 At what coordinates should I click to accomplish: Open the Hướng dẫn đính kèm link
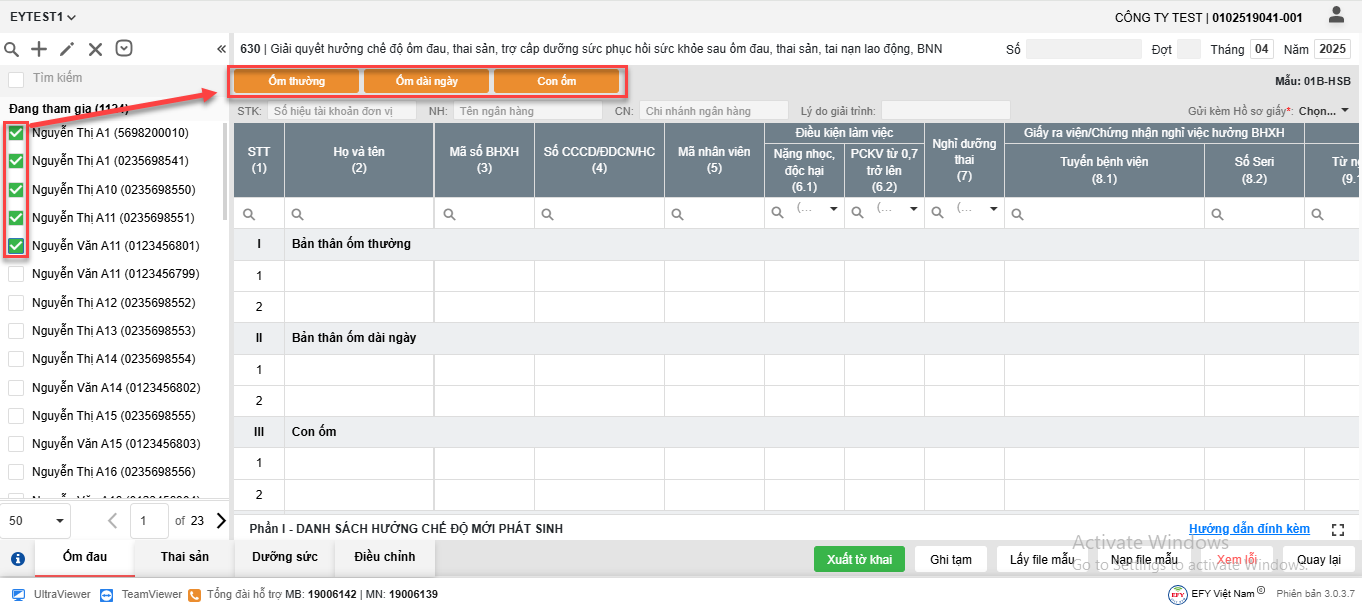click(x=1249, y=529)
